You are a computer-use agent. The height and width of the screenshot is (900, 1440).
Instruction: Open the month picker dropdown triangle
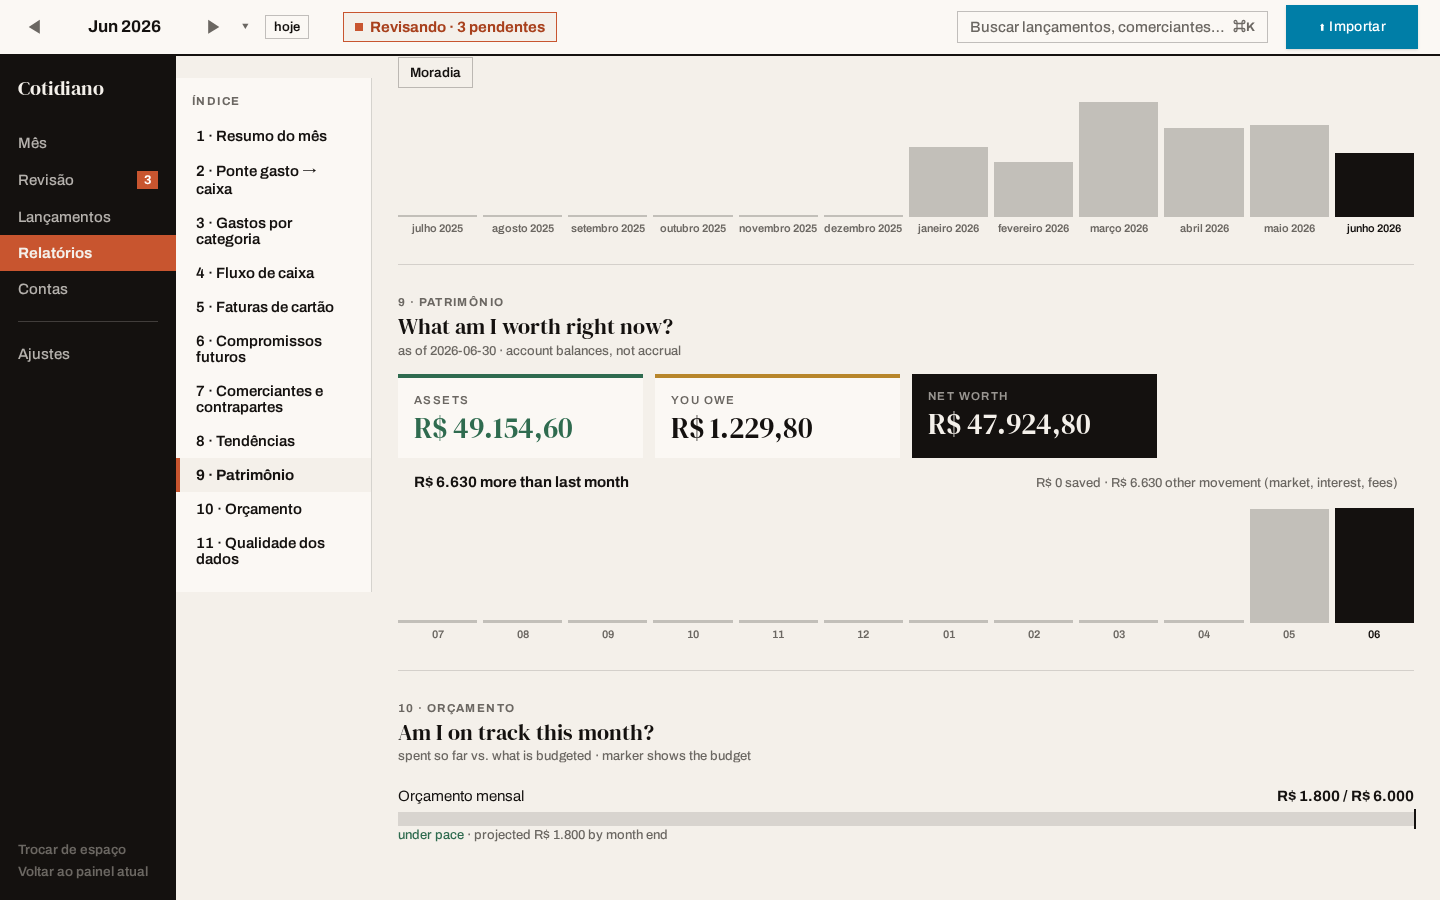[x=245, y=27]
